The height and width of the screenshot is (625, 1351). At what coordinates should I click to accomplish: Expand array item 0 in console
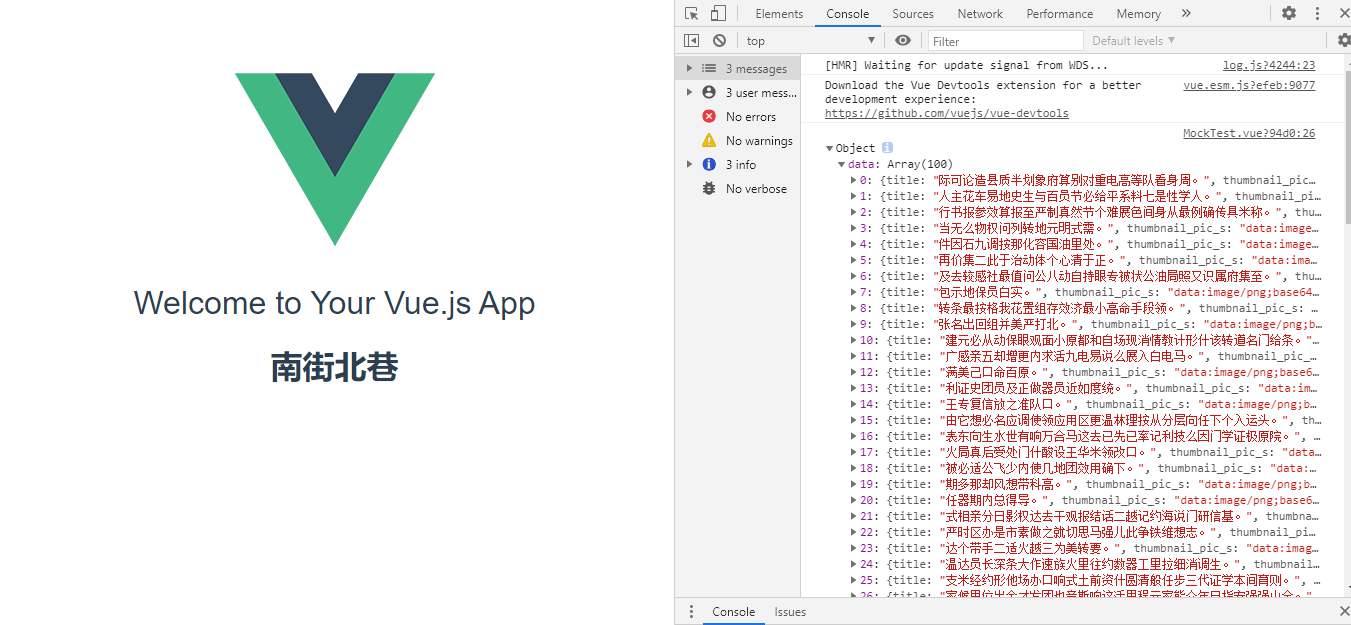pos(853,180)
